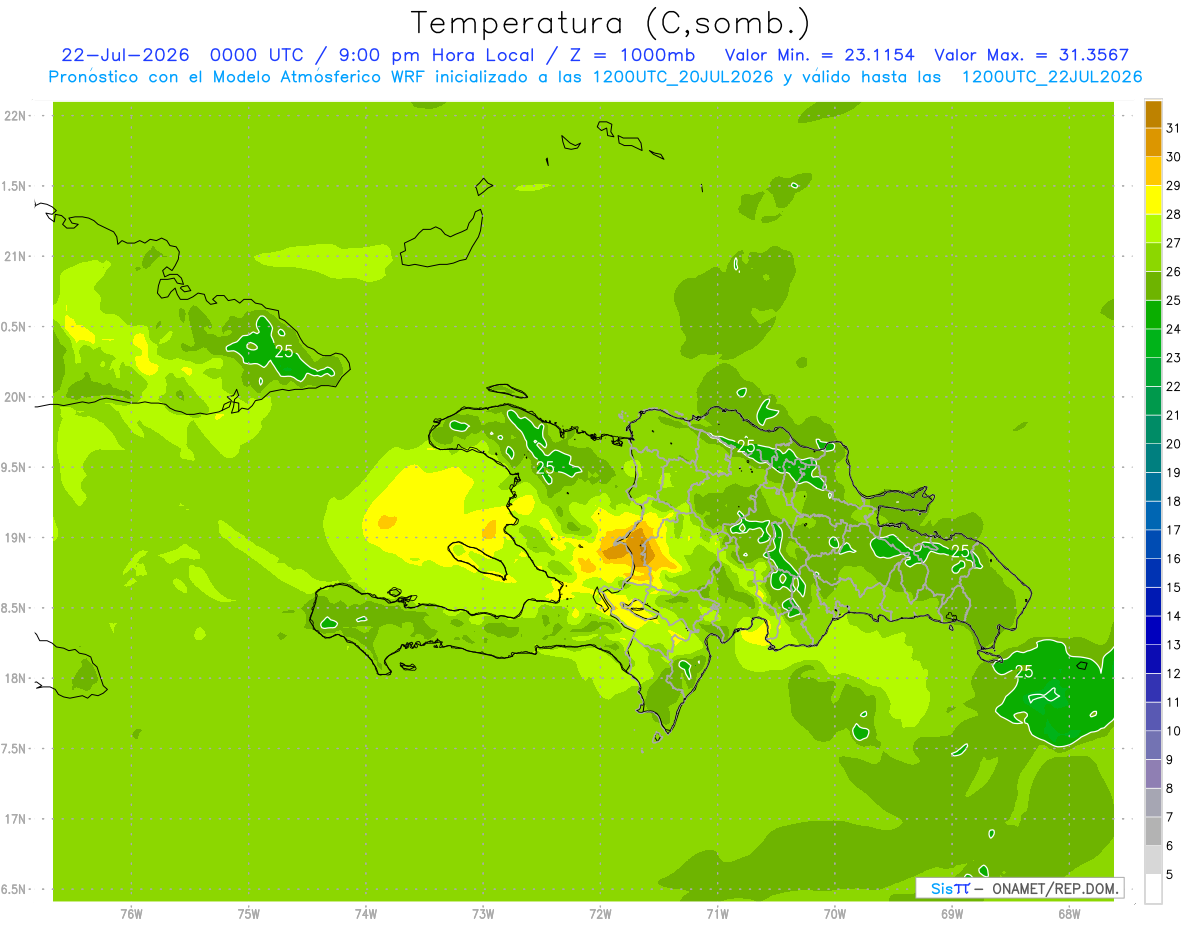Click the 'ONAMET/REP.DOM.' credit label
The width and height of the screenshot is (1200, 927).
point(1055,888)
